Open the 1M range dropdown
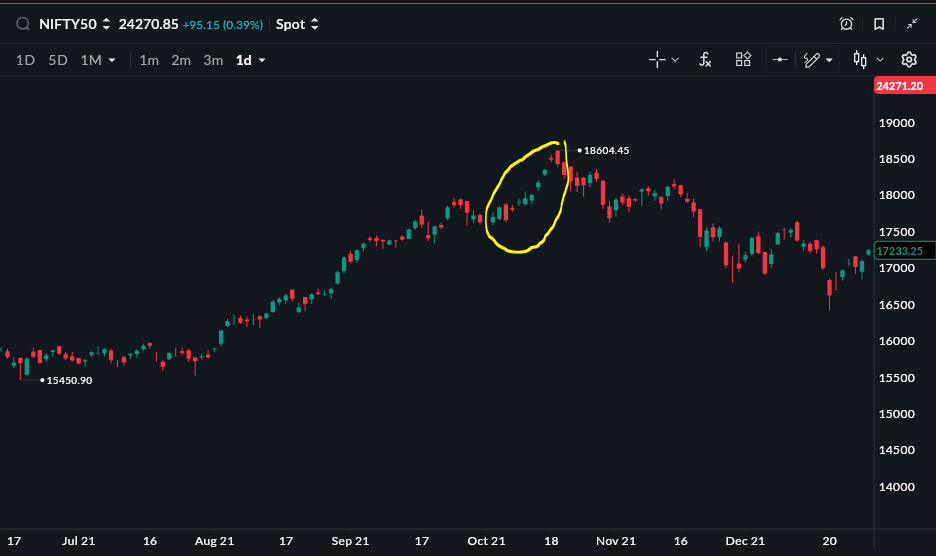936x556 pixels. [x=98, y=60]
